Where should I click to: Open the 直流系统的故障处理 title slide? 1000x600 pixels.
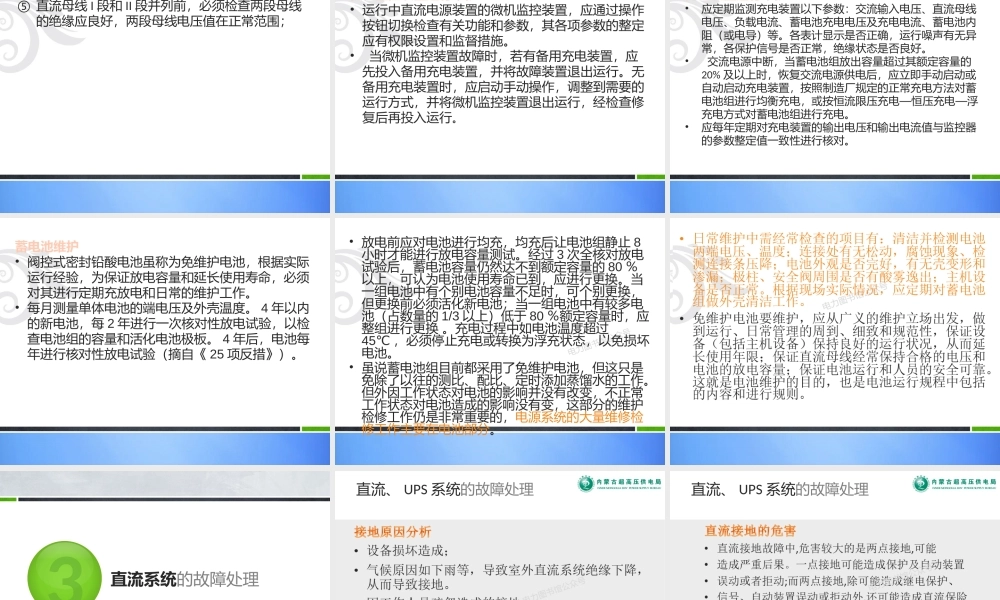pyautogui.click(x=183, y=578)
